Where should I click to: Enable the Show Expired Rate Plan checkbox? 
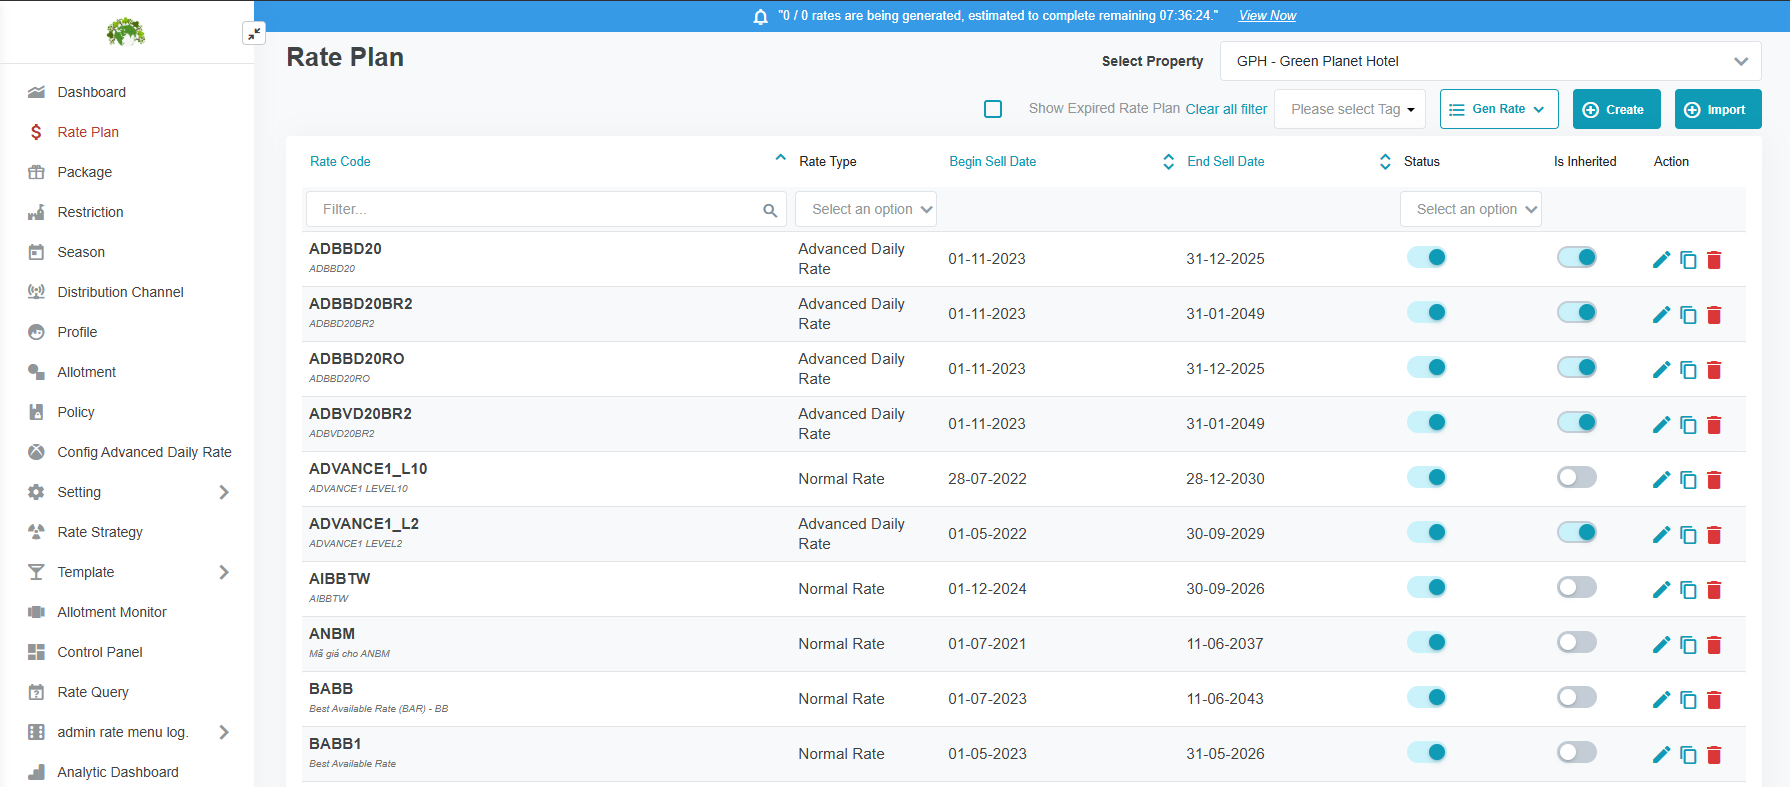pos(993,109)
